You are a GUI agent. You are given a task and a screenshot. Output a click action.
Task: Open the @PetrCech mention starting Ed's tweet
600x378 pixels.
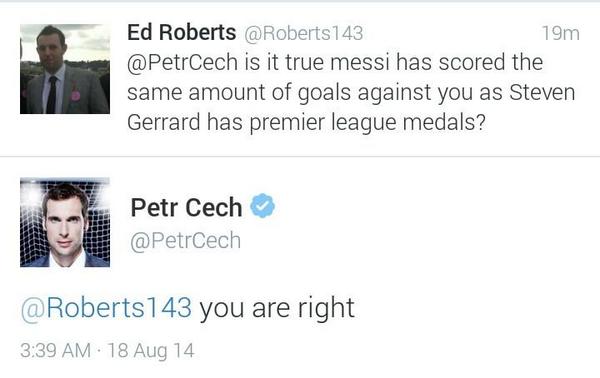pos(183,62)
